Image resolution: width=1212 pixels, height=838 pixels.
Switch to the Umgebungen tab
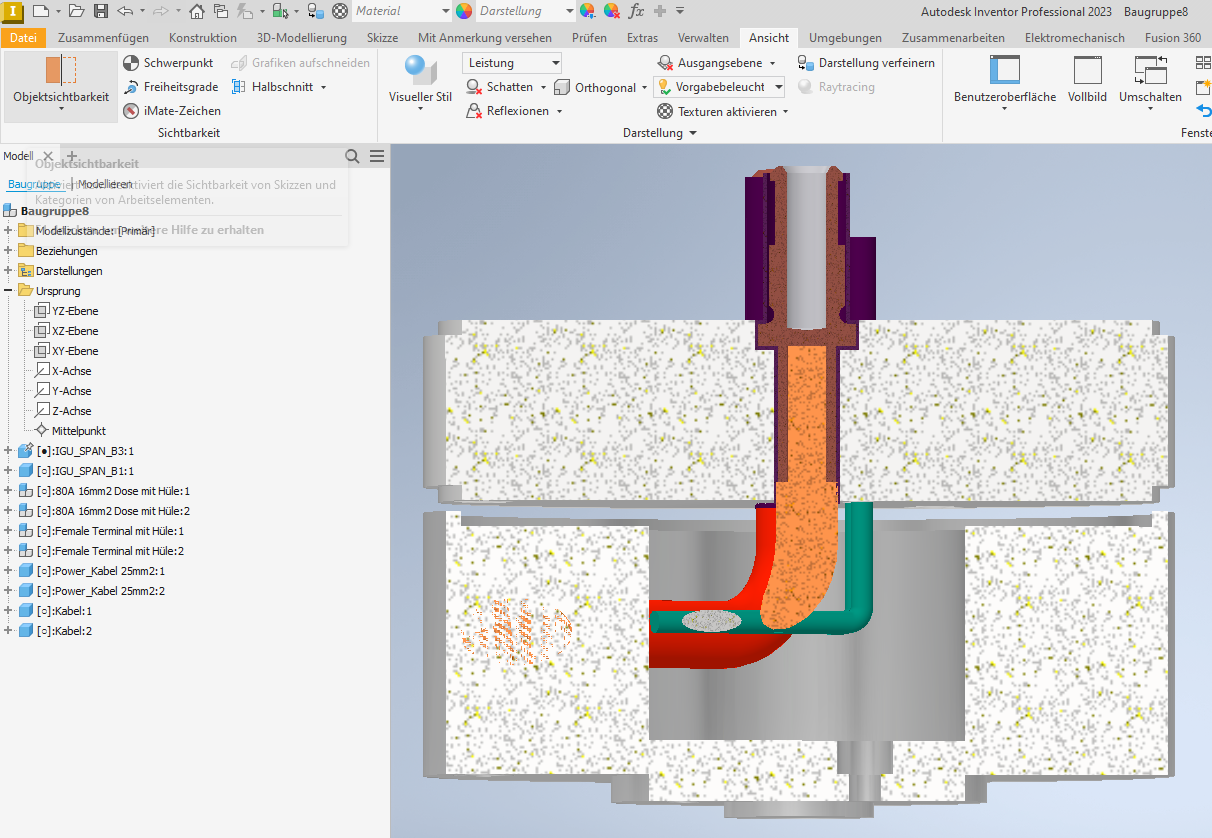point(845,38)
